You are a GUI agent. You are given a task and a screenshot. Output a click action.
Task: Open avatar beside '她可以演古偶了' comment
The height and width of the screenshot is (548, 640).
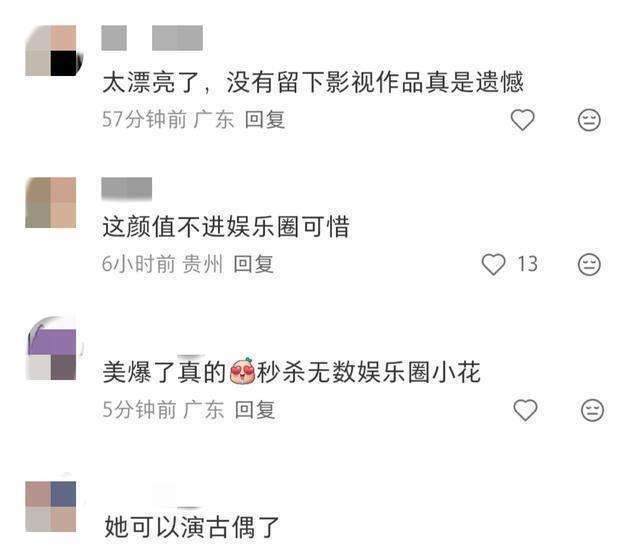tap(51, 506)
